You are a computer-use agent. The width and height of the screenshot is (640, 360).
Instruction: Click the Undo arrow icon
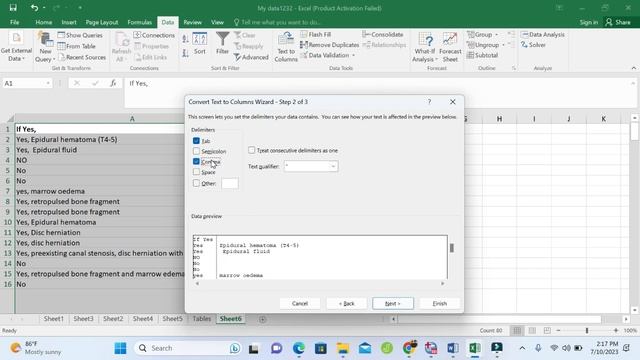coord(34,8)
